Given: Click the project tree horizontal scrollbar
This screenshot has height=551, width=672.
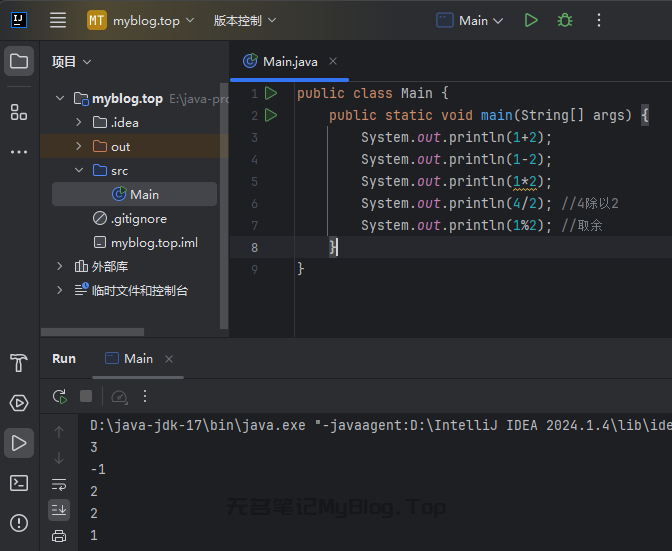Looking at the screenshot, I should 93,332.
